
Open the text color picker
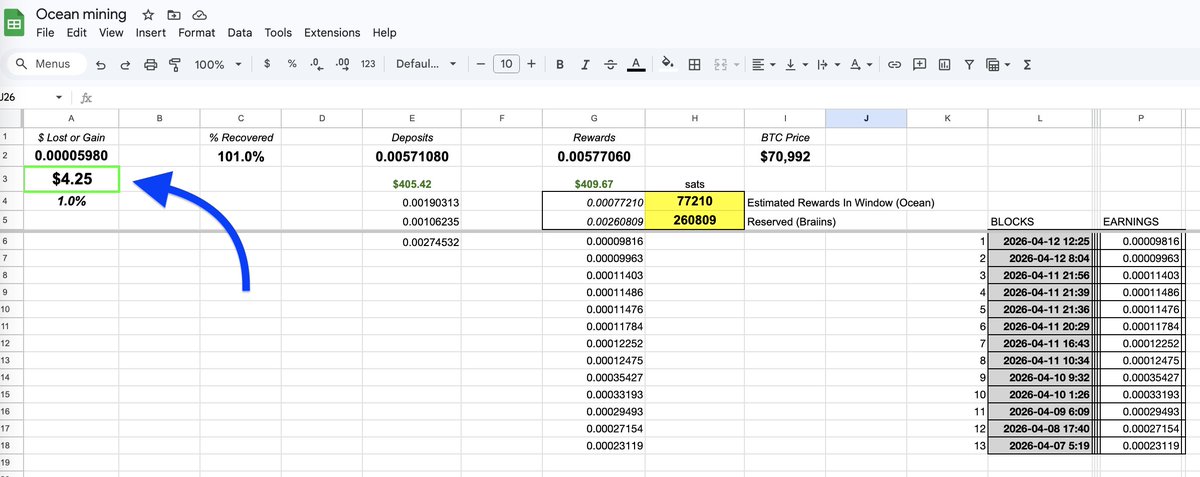click(636, 64)
